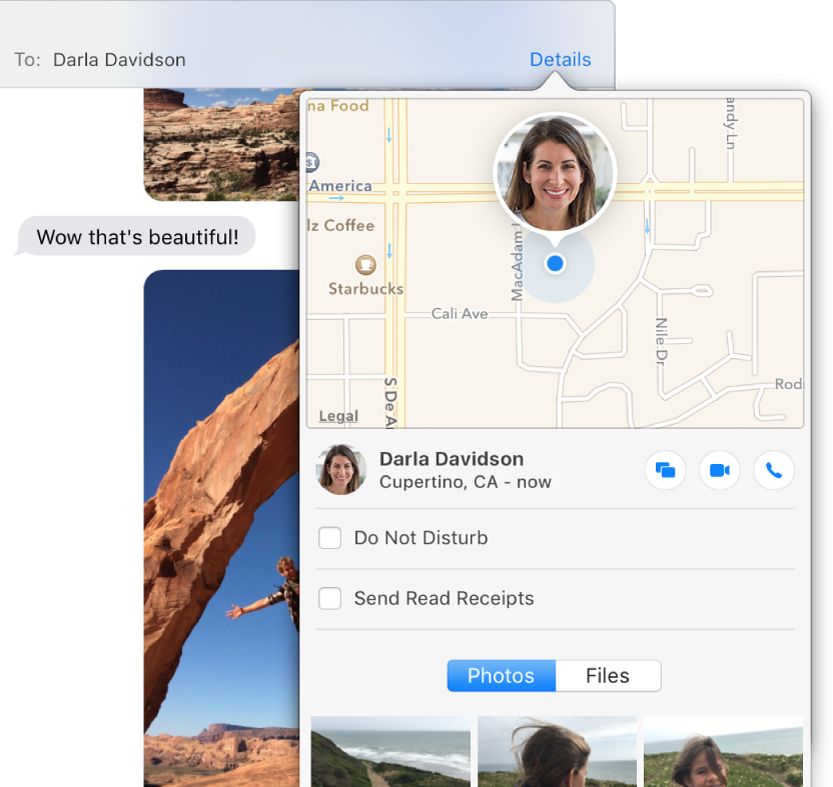
Task: Click the To: Darla Davidson recipient field
Action: click(x=119, y=59)
